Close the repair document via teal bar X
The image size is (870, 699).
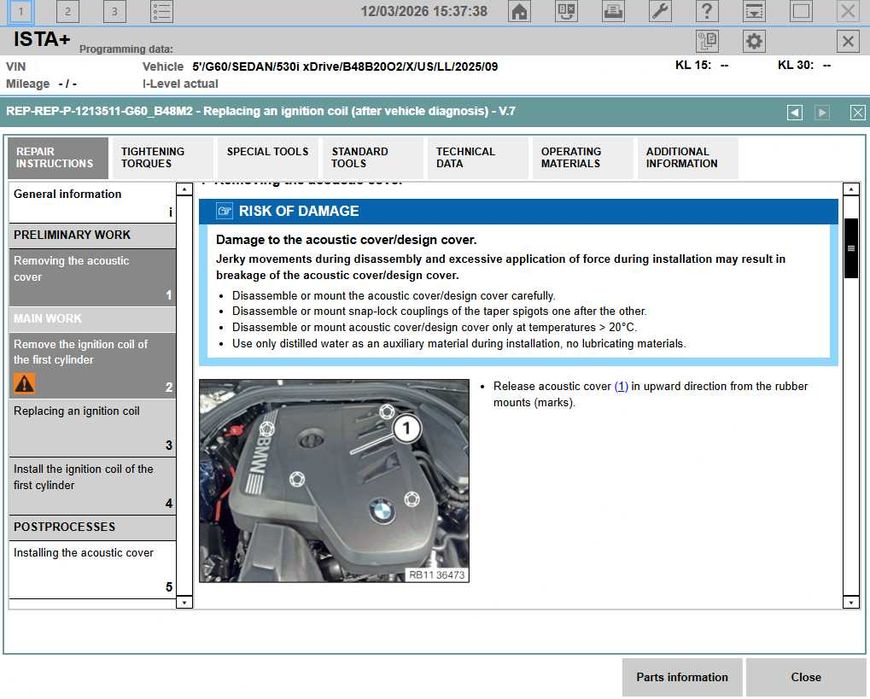point(857,113)
